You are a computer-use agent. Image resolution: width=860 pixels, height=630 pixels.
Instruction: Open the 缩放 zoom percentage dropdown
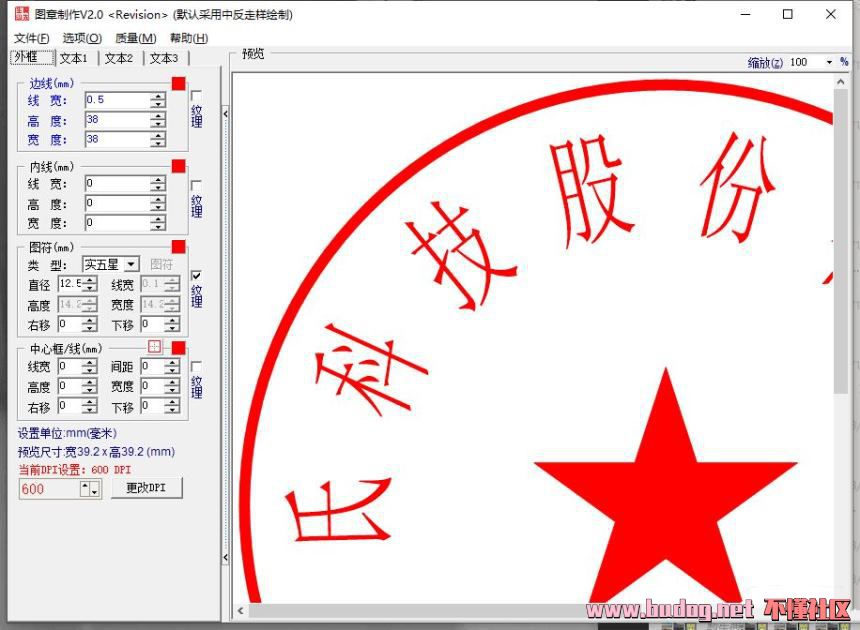[829, 63]
